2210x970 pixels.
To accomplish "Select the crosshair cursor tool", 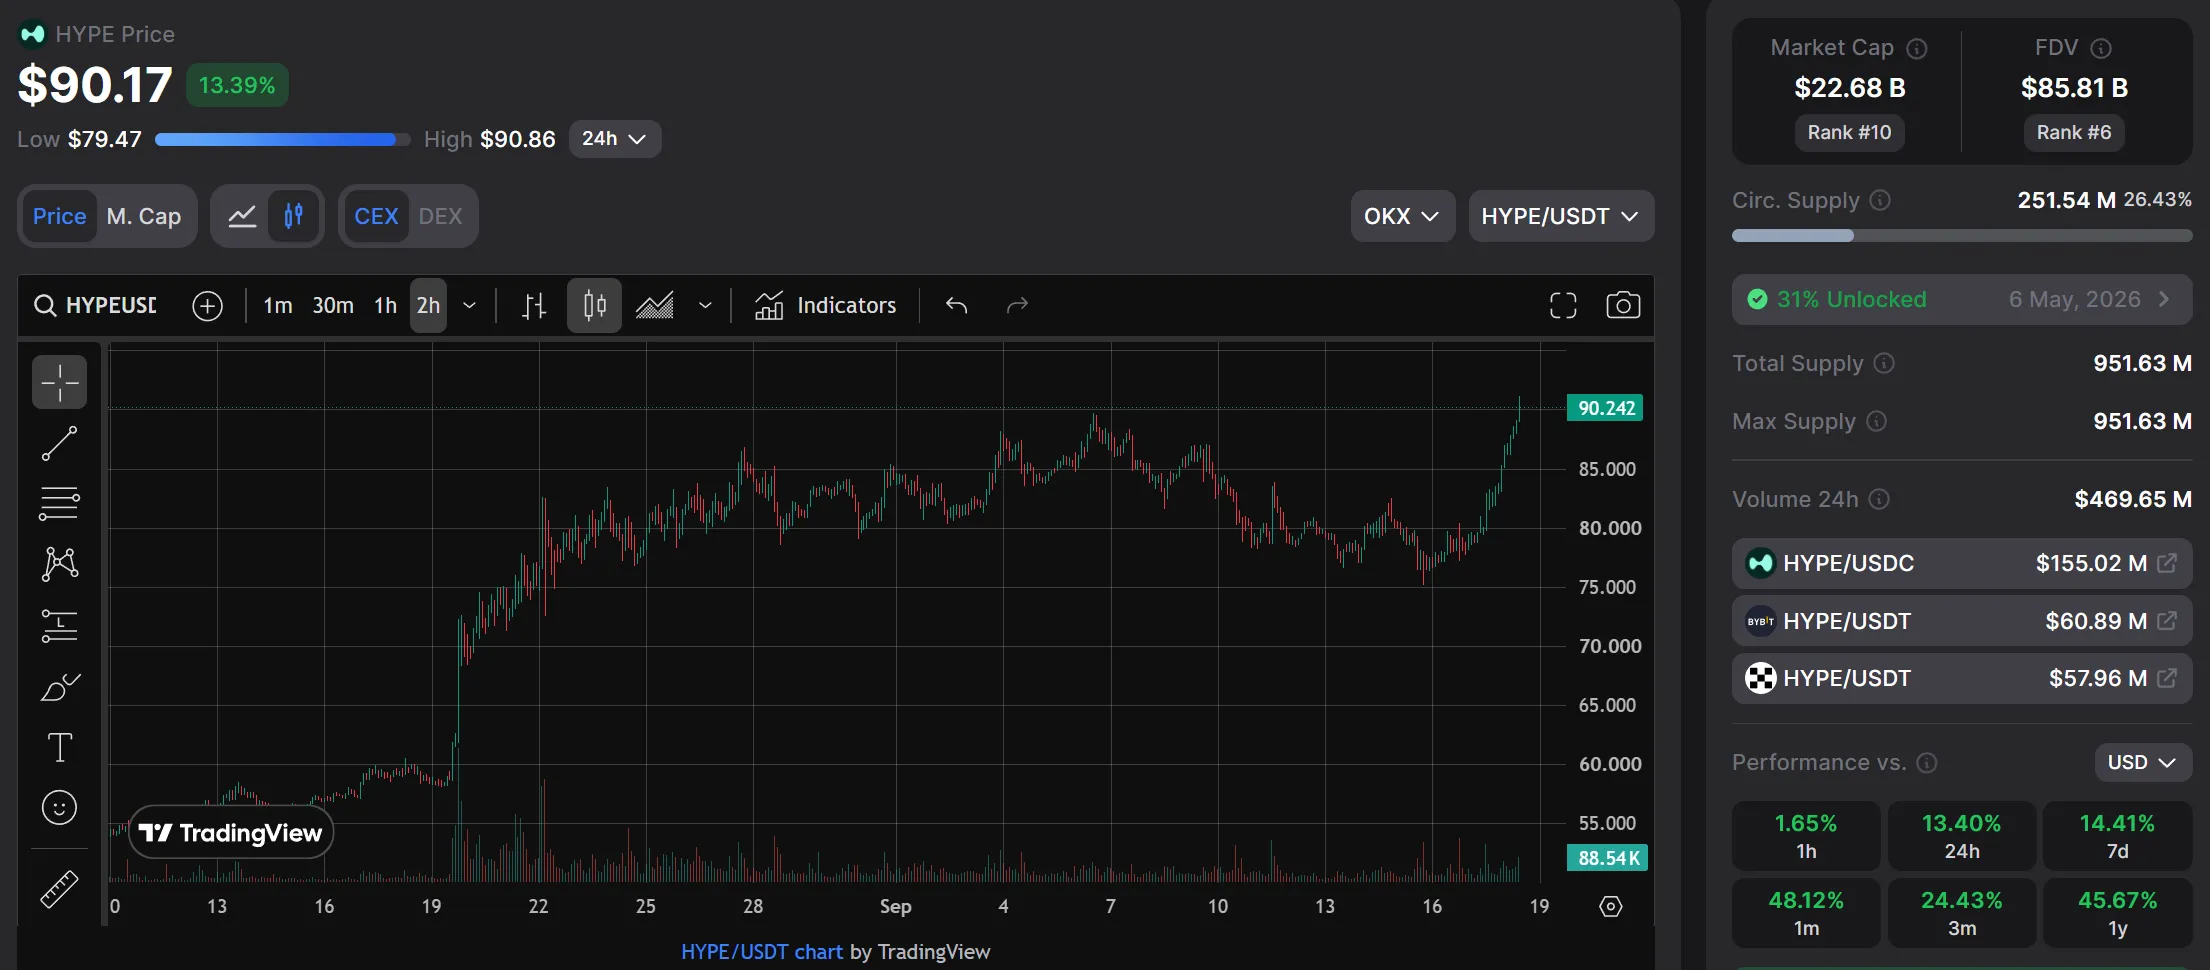I will point(60,382).
